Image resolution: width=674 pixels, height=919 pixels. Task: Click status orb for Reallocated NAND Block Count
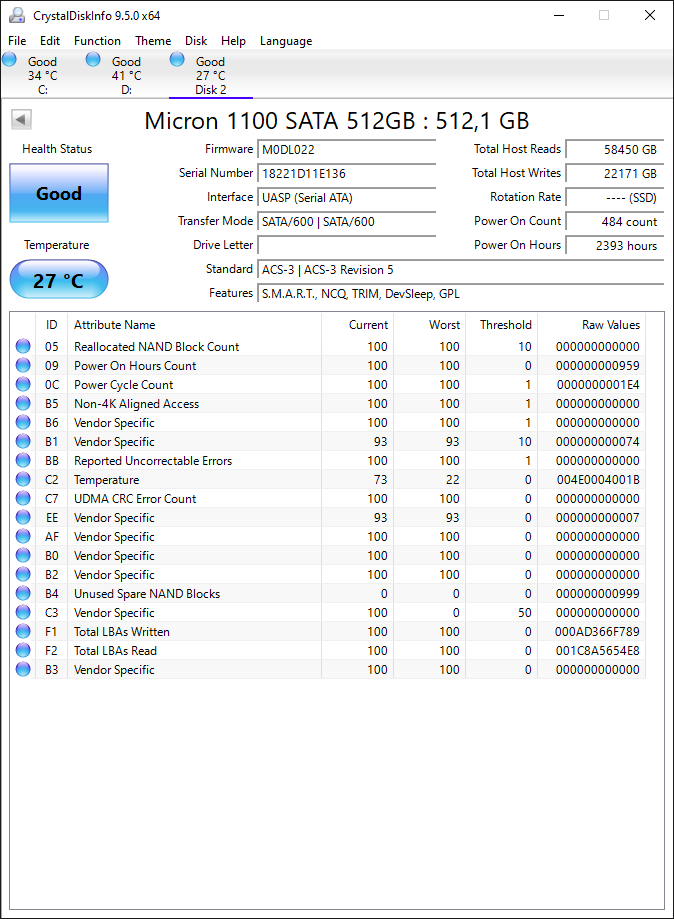point(23,346)
